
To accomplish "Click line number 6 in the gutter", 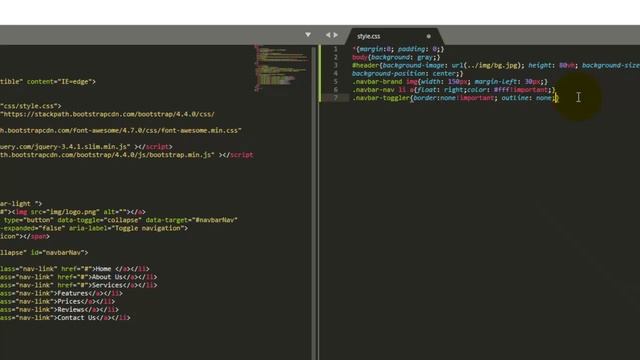I will [x=336, y=90].
